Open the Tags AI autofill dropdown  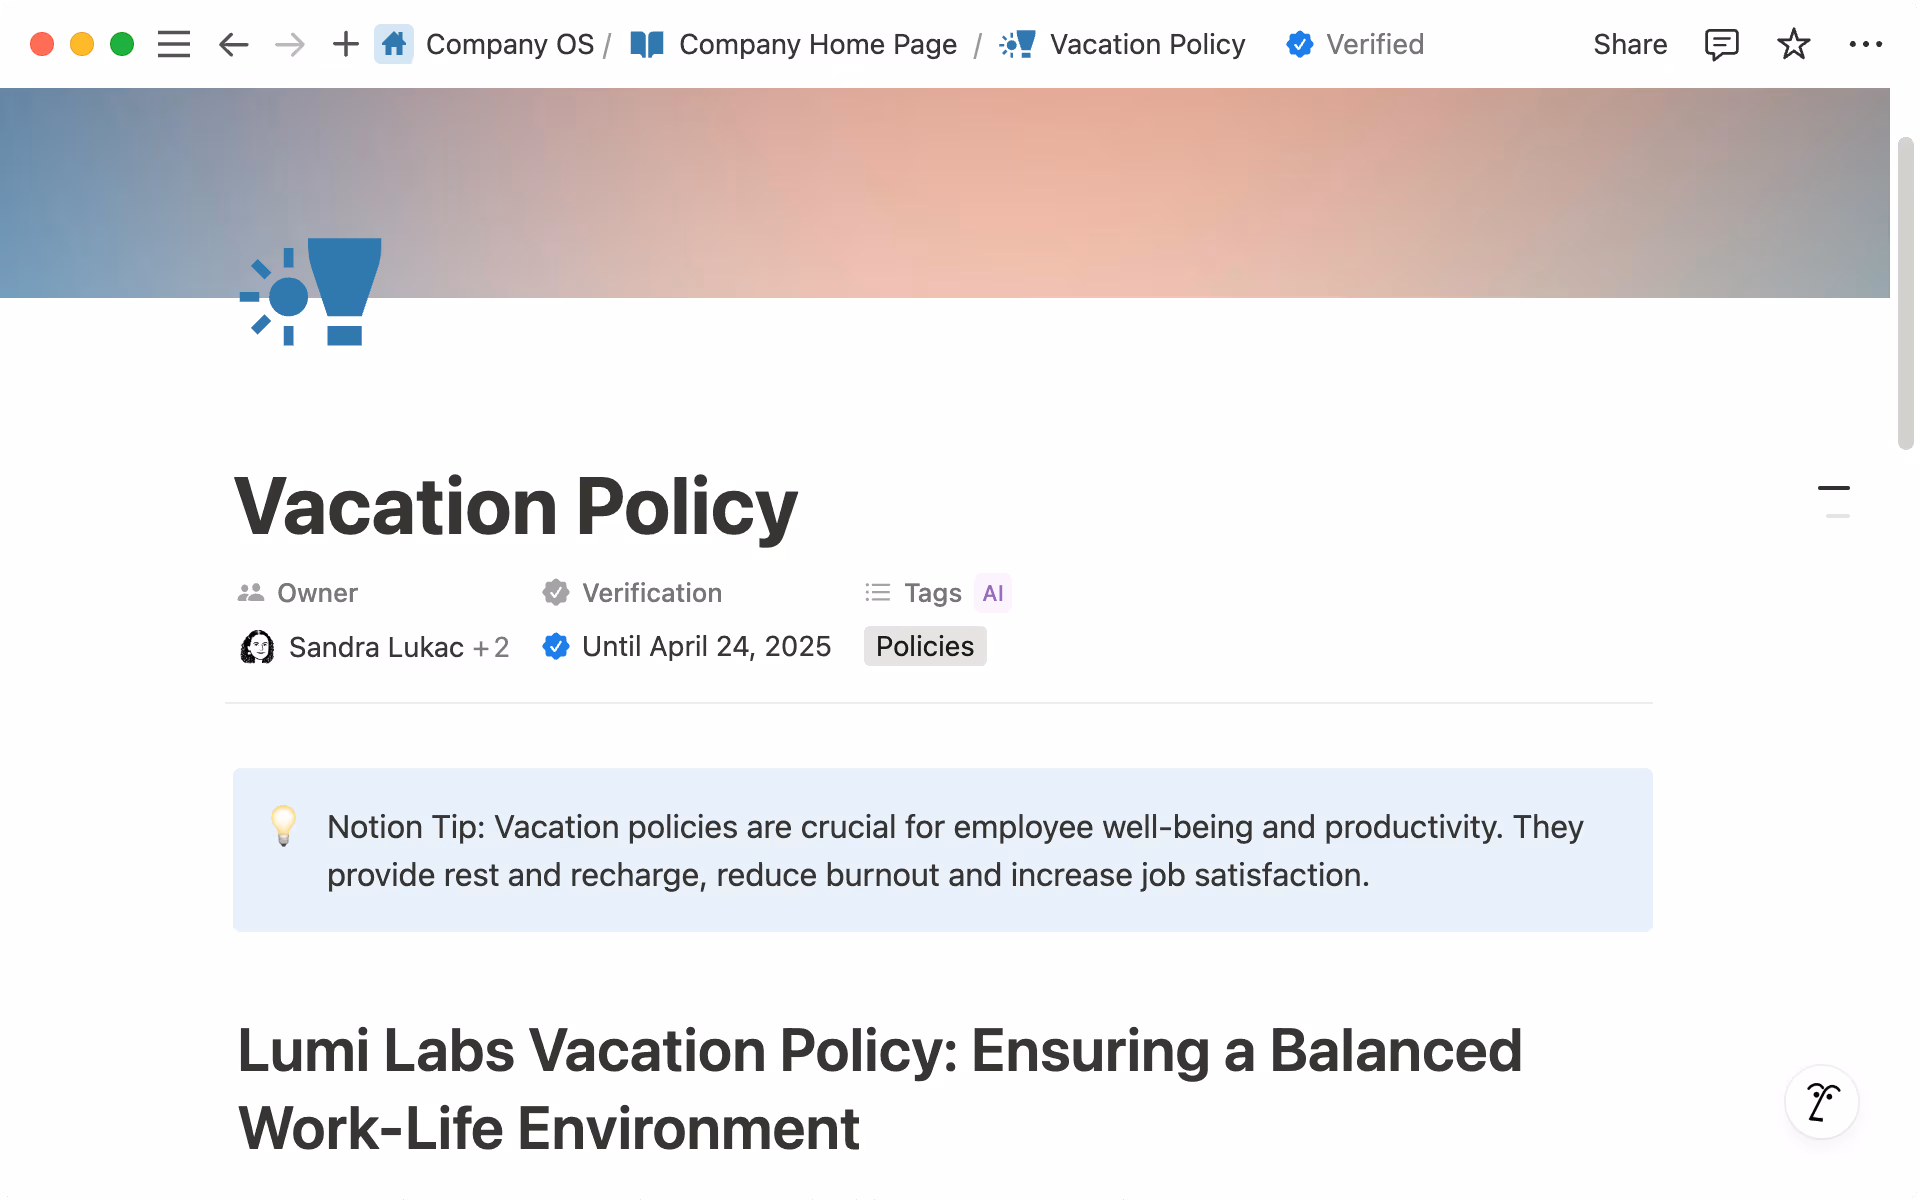(993, 592)
